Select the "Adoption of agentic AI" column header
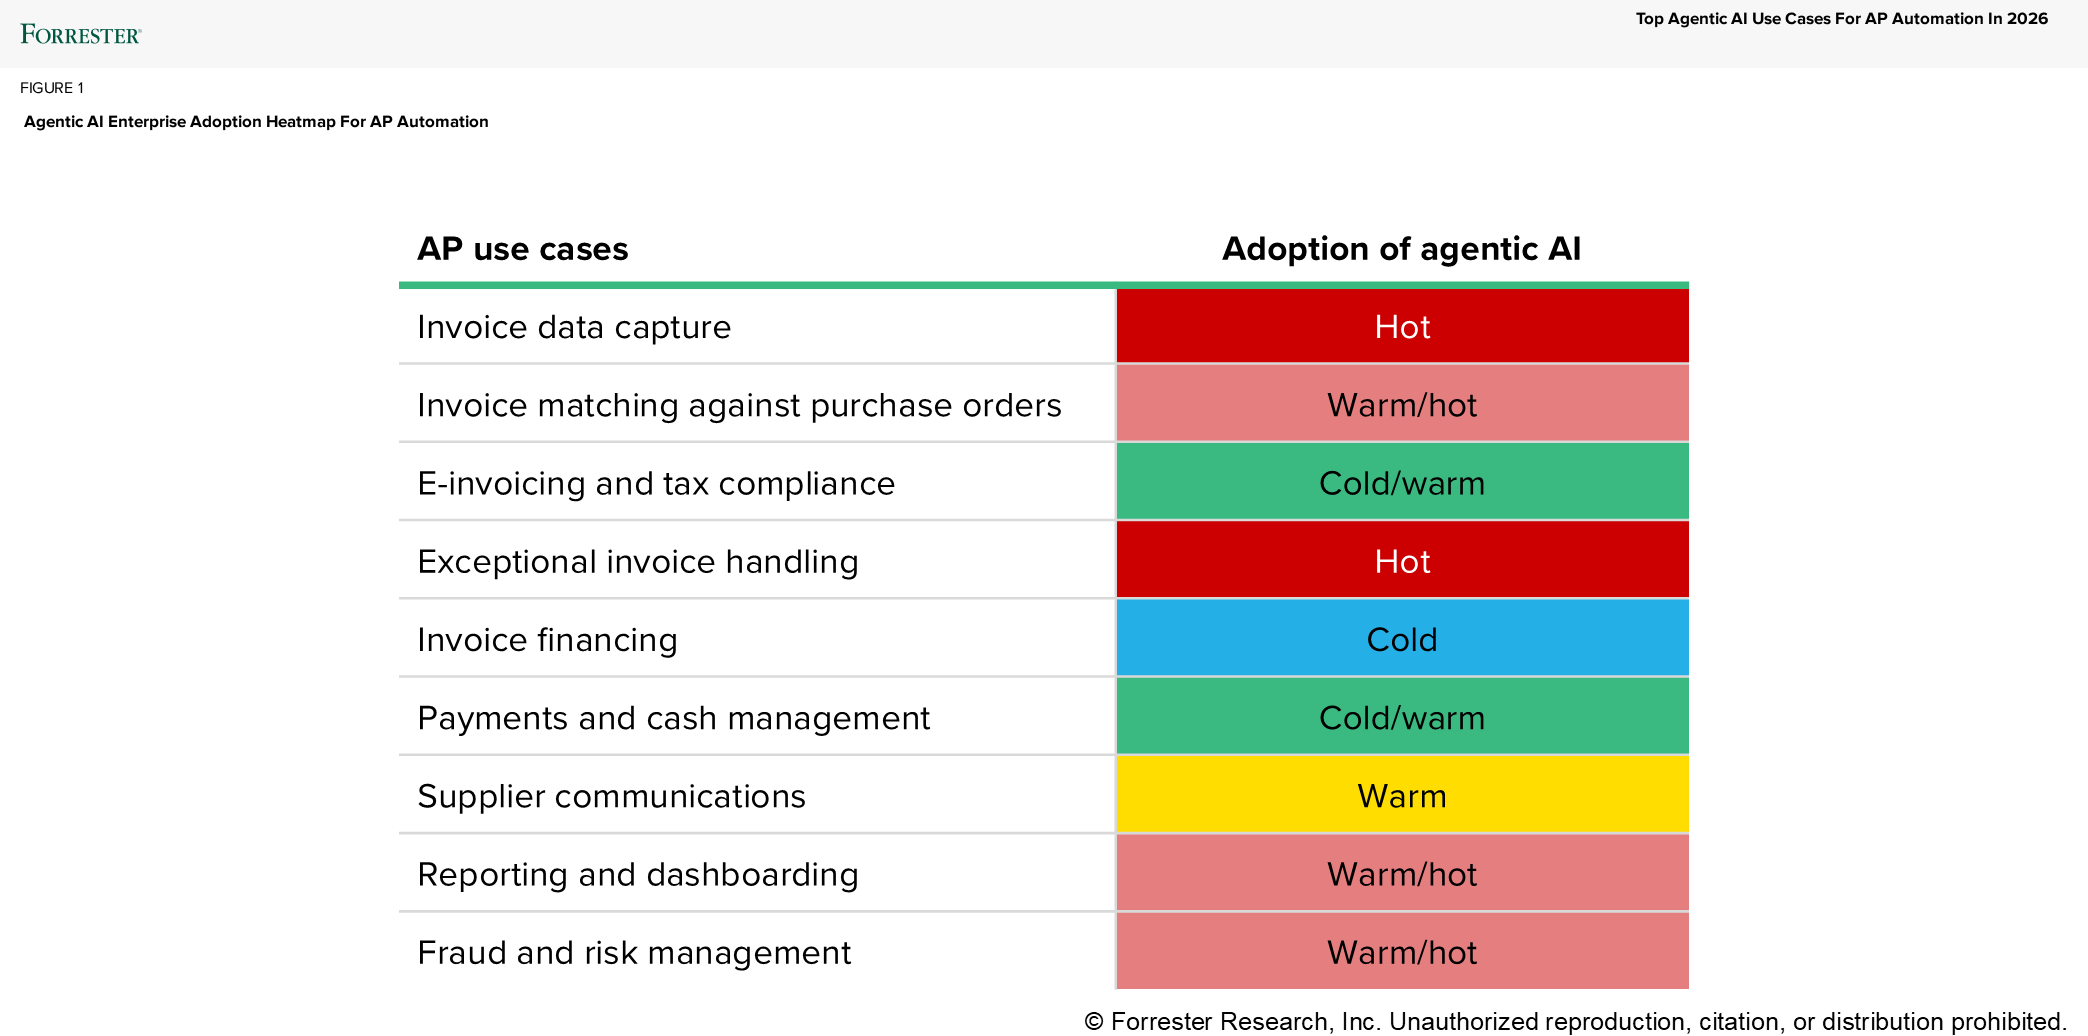 click(x=1401, y=249)
